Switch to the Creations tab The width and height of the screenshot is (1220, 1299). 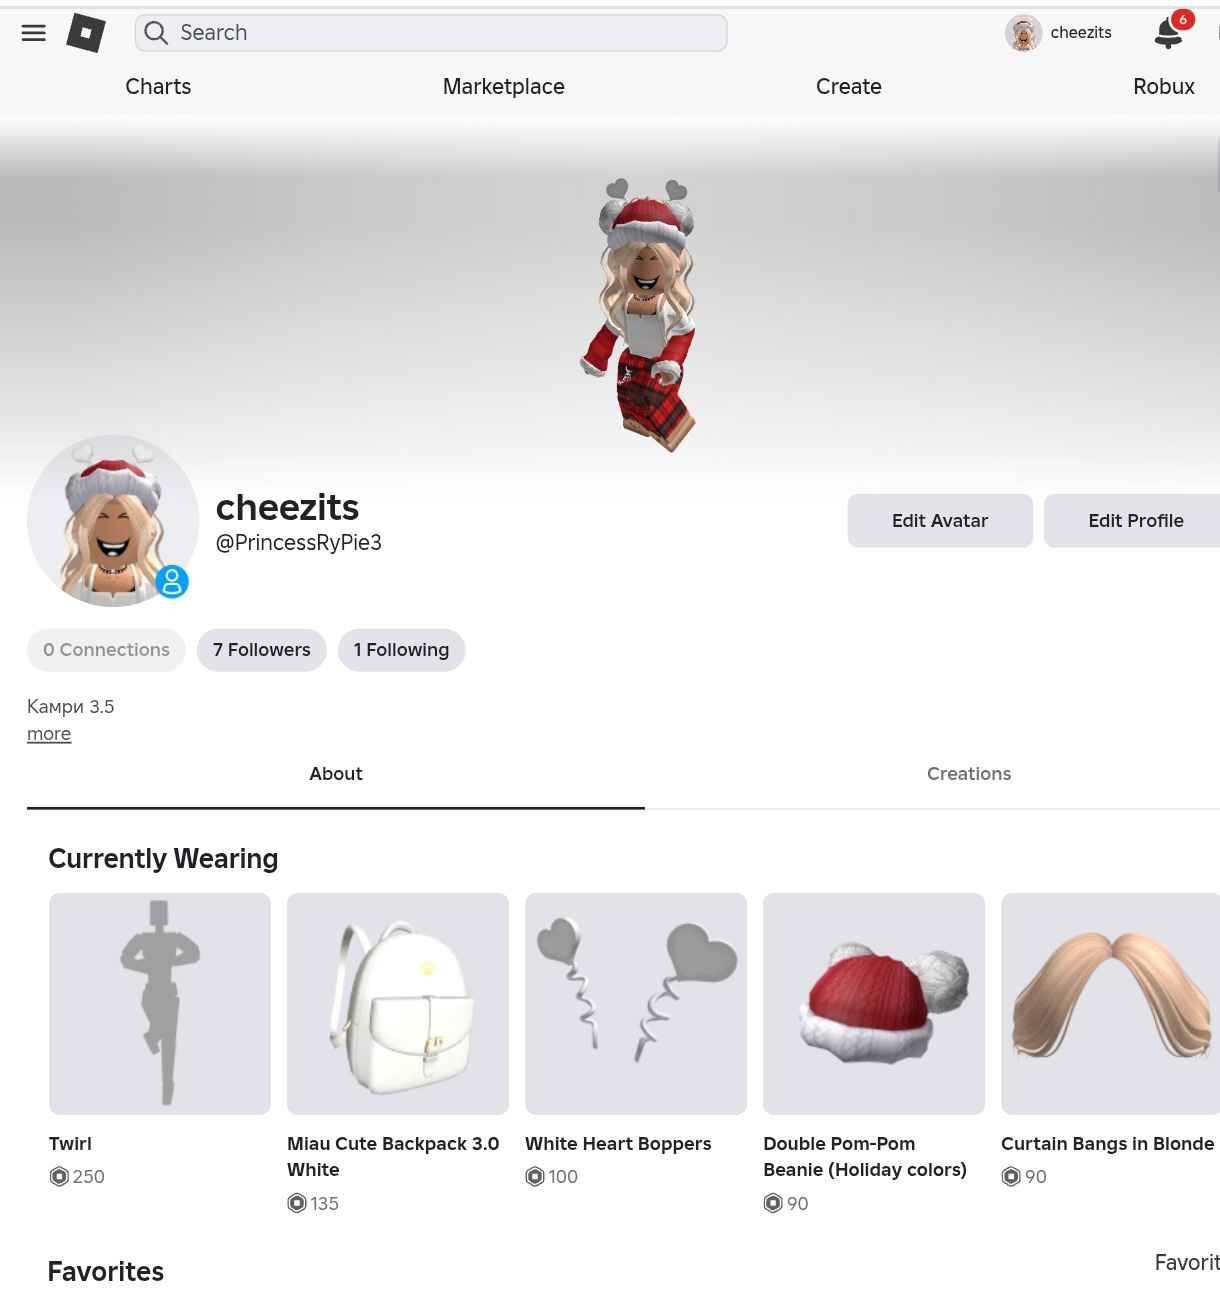pyautogui.click(x=968, y=774)
